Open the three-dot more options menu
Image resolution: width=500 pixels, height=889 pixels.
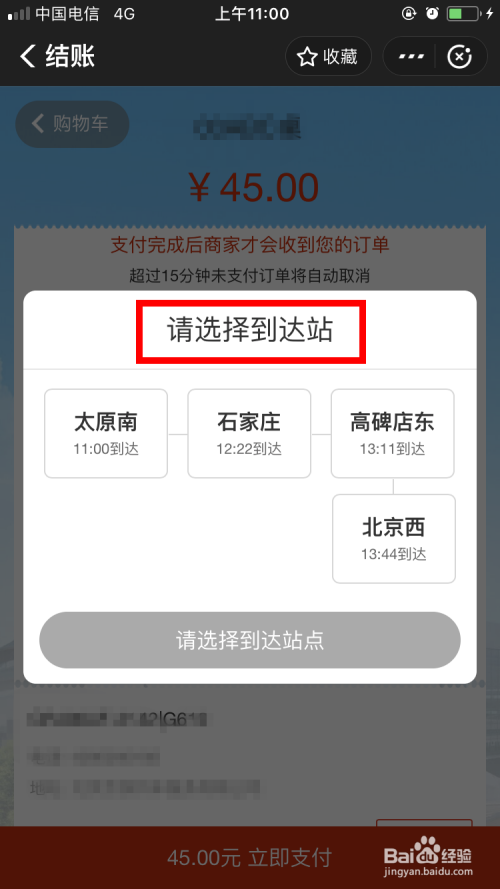coord(411,57)
